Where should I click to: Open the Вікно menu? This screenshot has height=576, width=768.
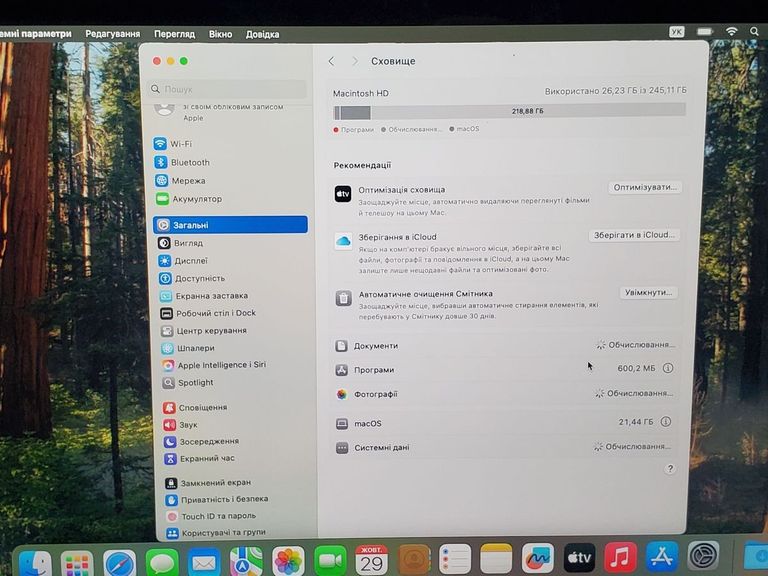220,34
